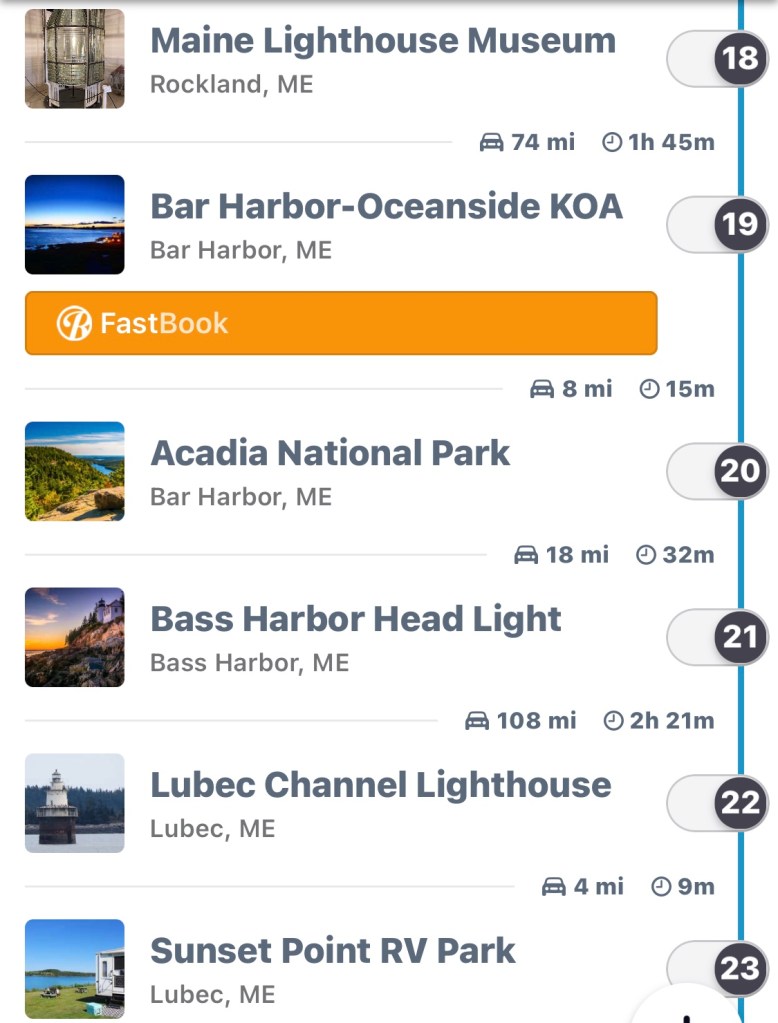Open Acadia National Park stop details

click(330, 453)
